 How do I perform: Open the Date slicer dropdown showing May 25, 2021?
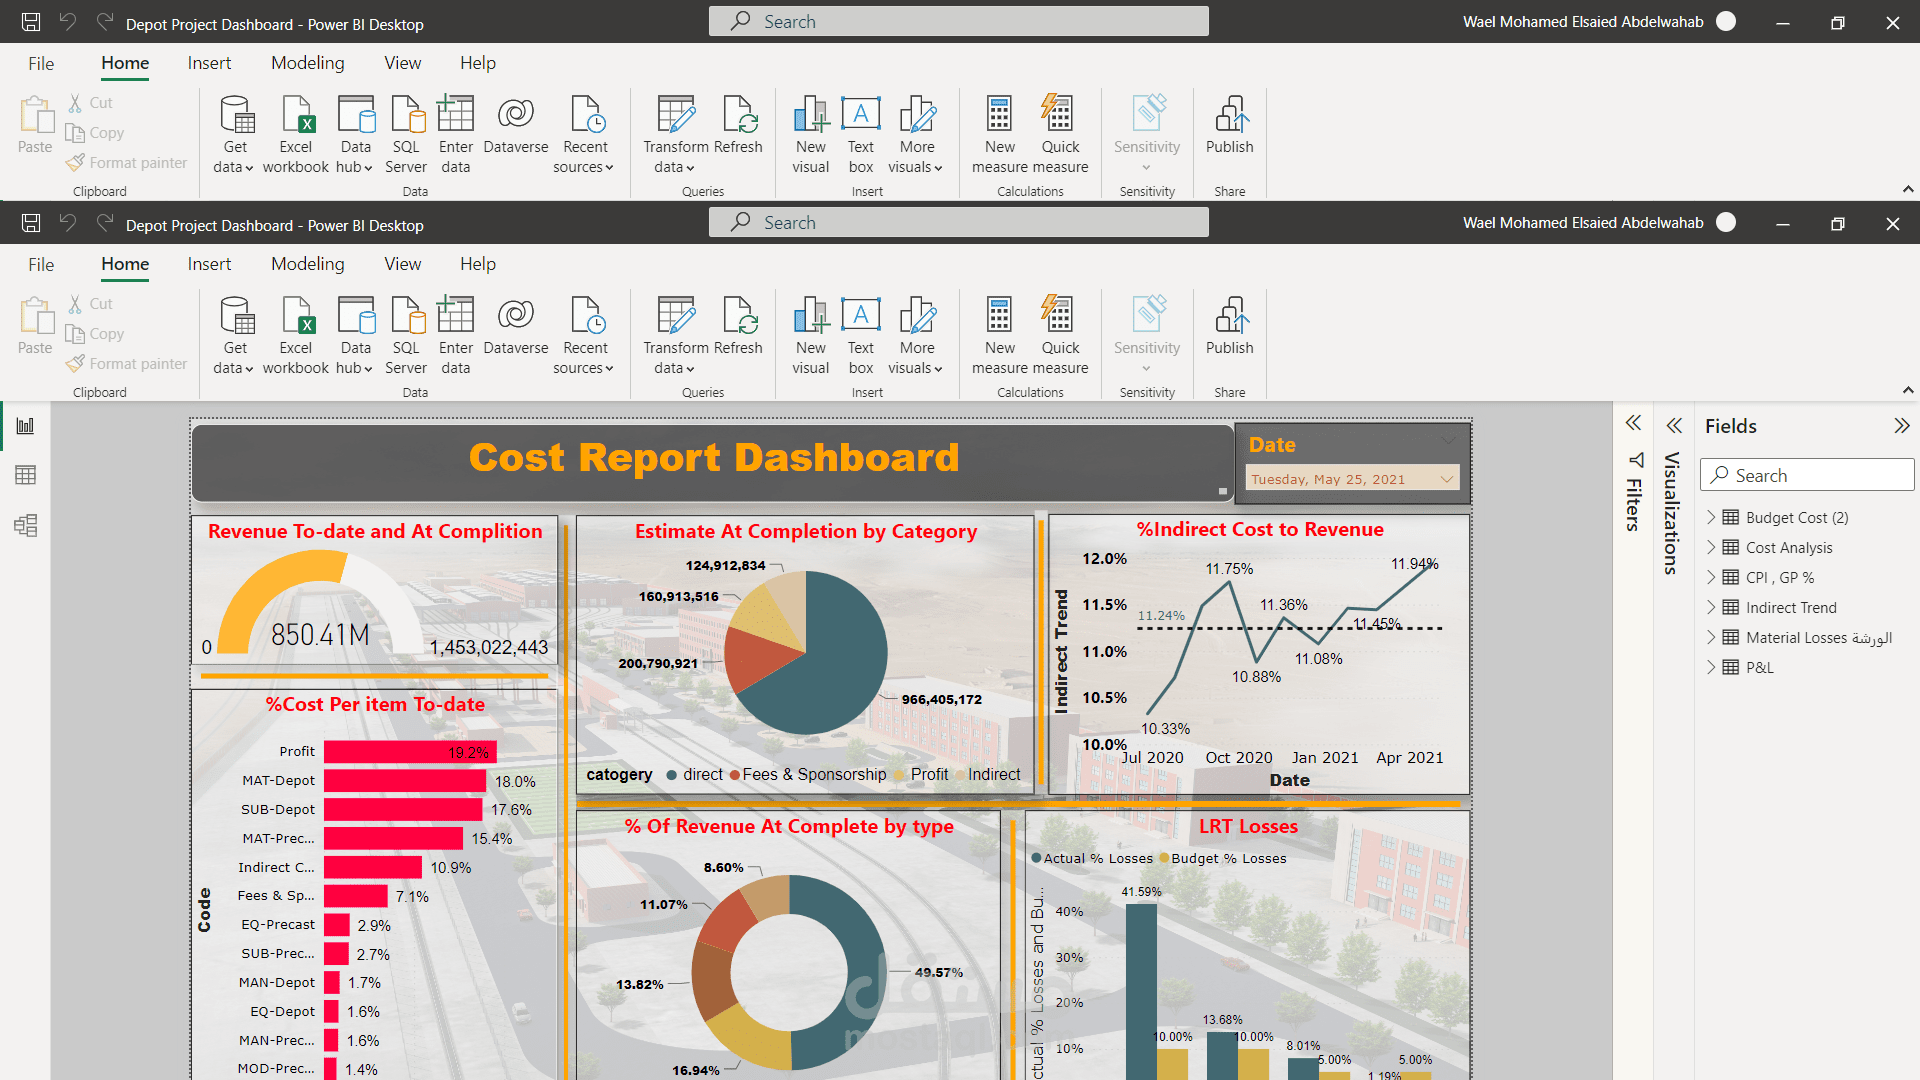(1447, 479)
